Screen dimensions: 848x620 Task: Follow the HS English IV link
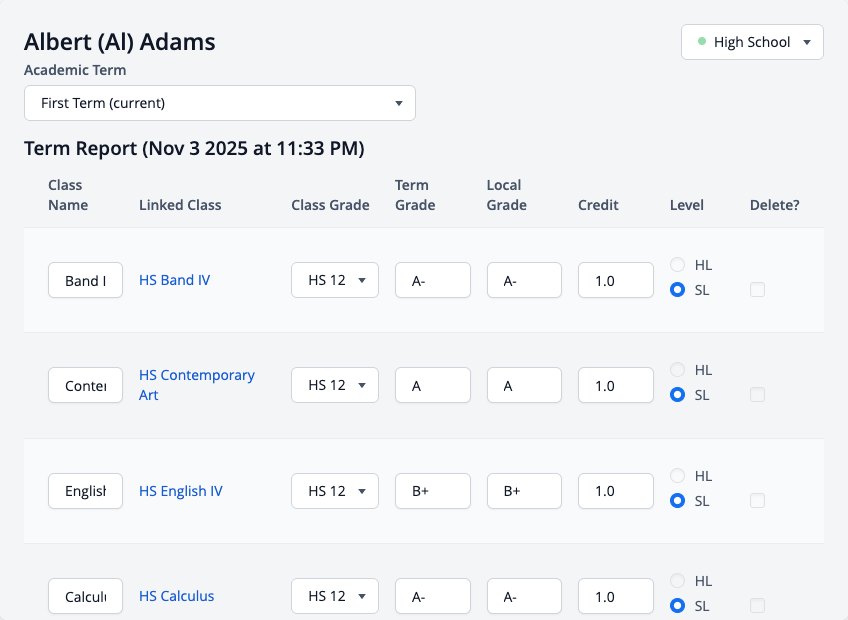[181, 491]
